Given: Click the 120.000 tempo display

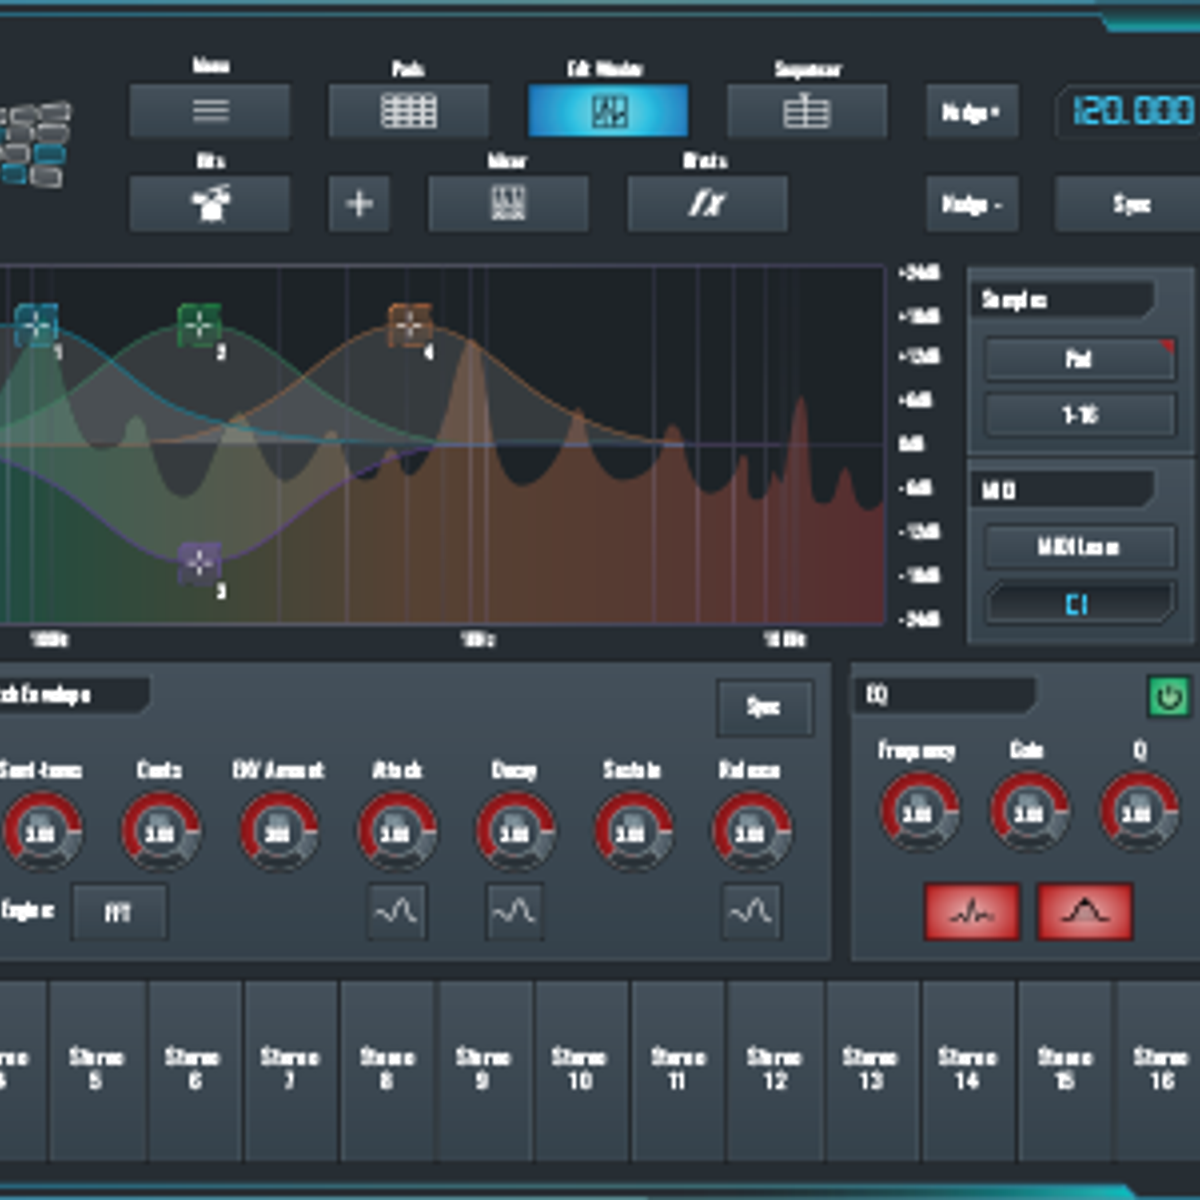Looking at the screenshot, I should coord(1128,111).
